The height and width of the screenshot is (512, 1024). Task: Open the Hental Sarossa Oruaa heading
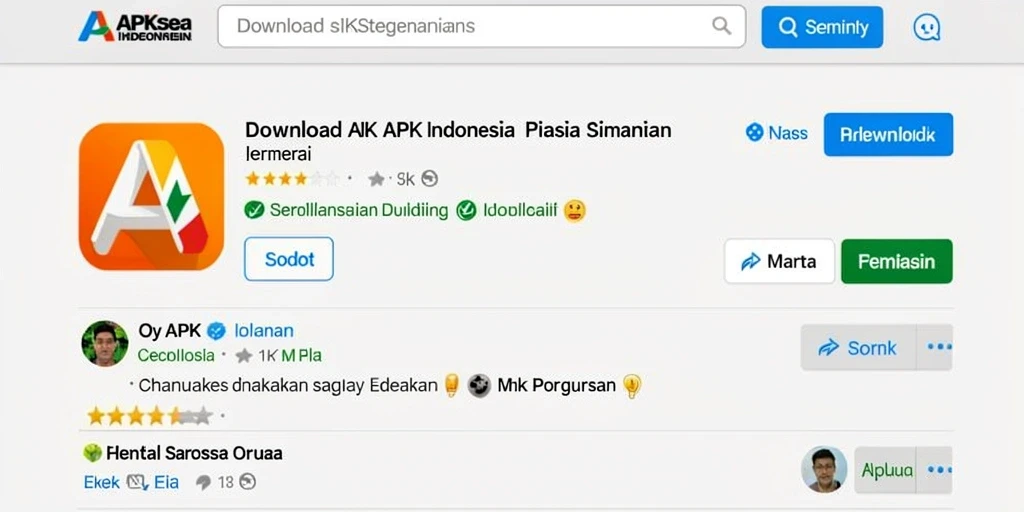pyautogui.click(x=194, y=453)
